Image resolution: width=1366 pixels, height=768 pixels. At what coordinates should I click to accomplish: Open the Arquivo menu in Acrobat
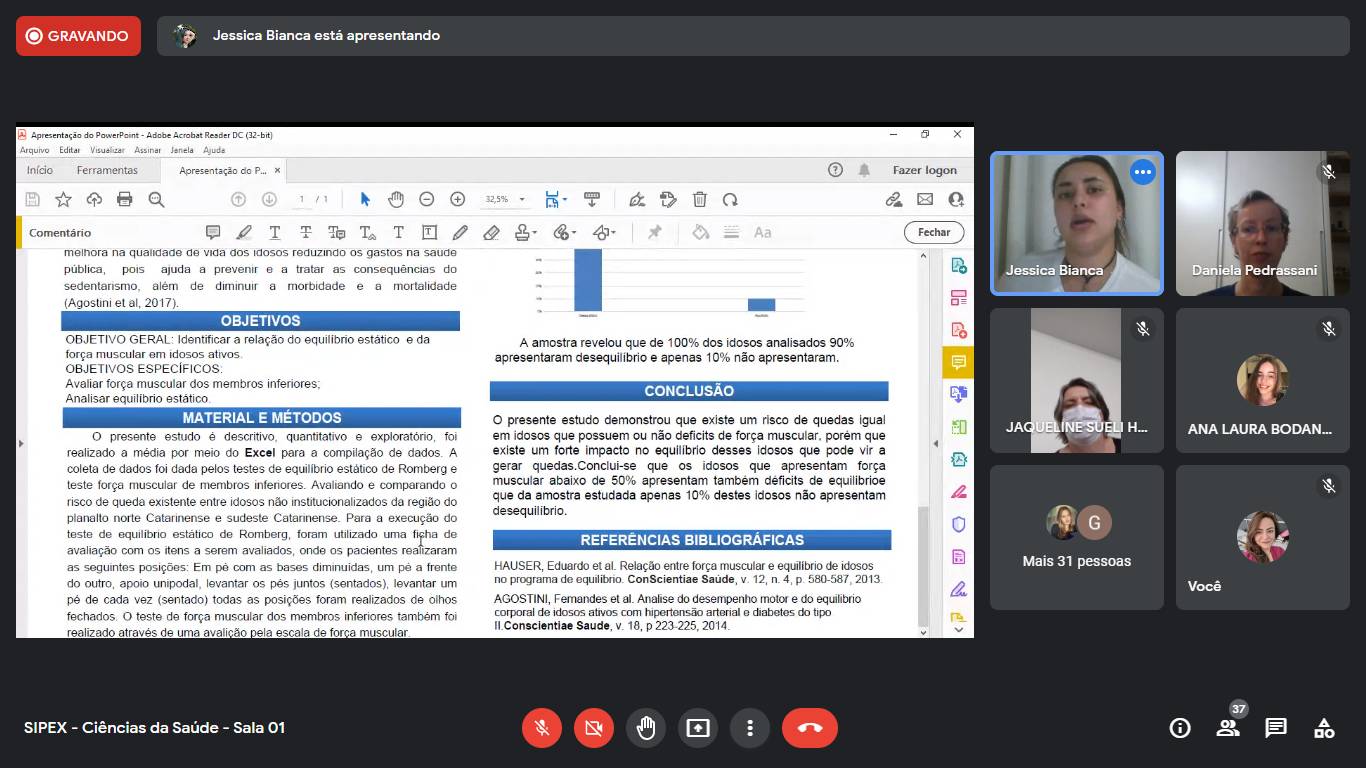click(33, 150)
